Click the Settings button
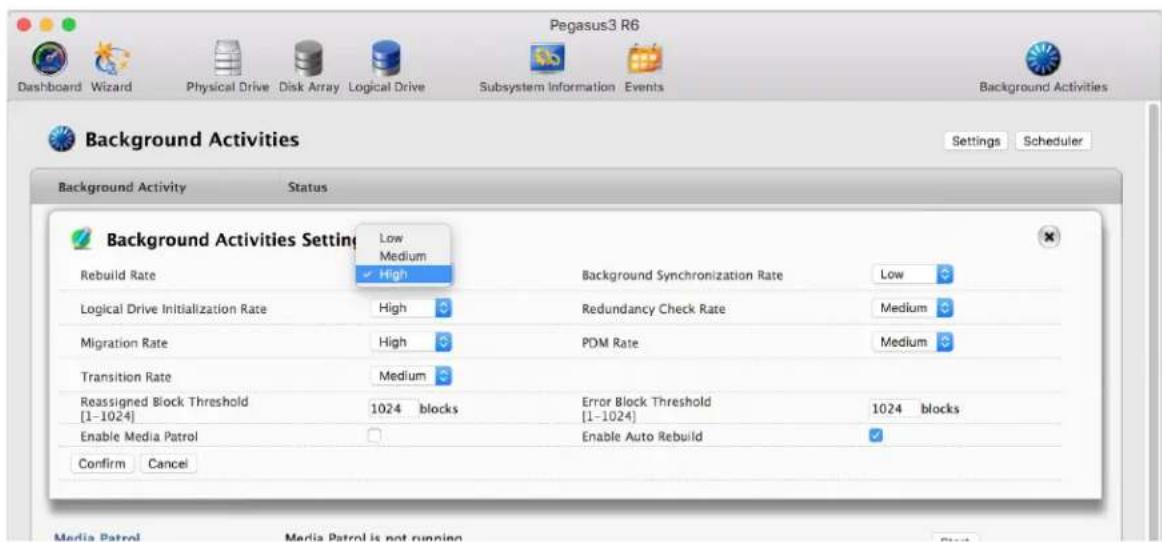 975,141
